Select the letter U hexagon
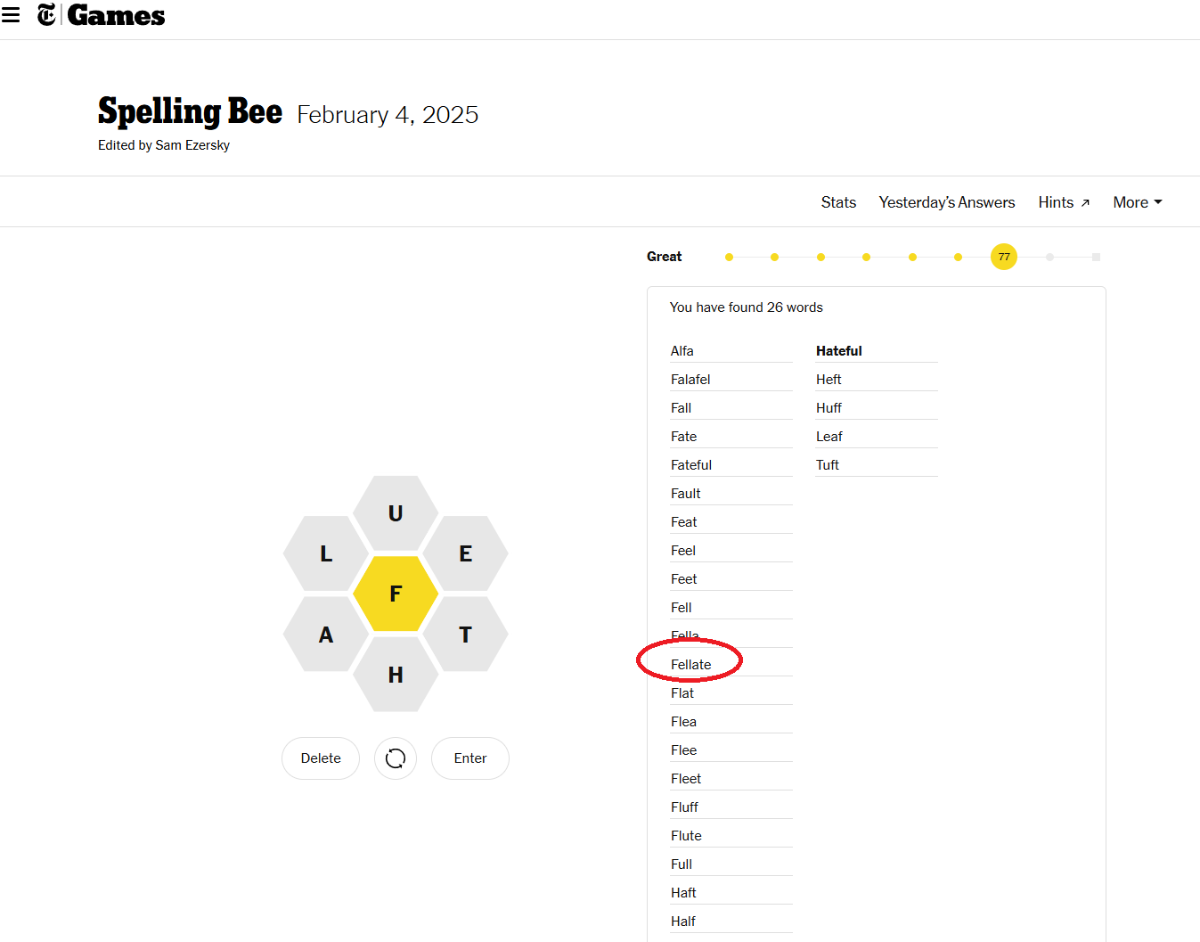Image resolution: width=1200 pixels, height=942 pixels. tap(395, 513)
